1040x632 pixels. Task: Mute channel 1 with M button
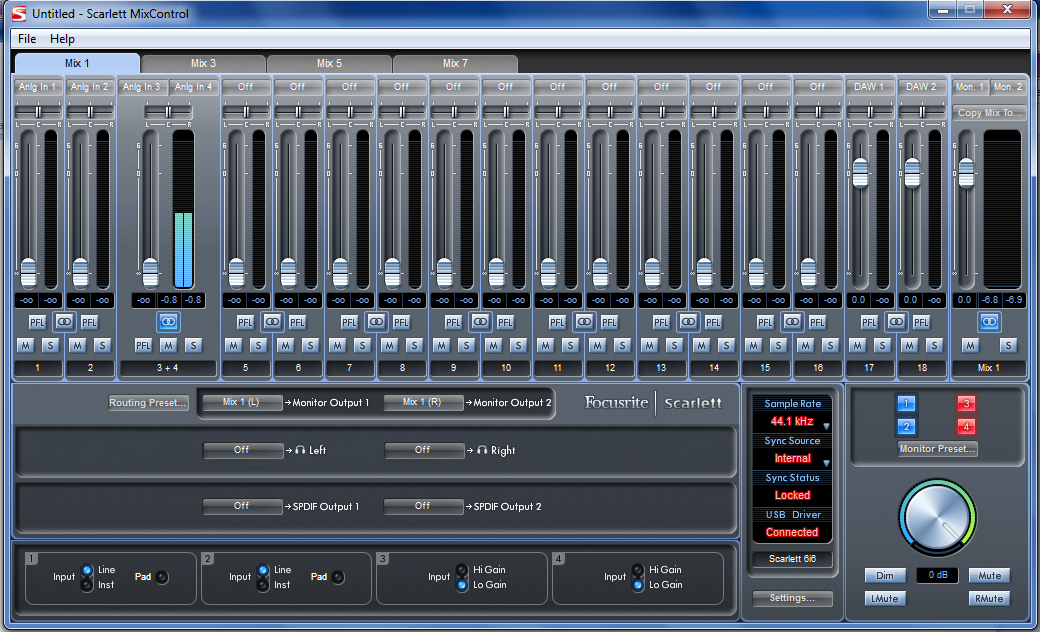25,345
